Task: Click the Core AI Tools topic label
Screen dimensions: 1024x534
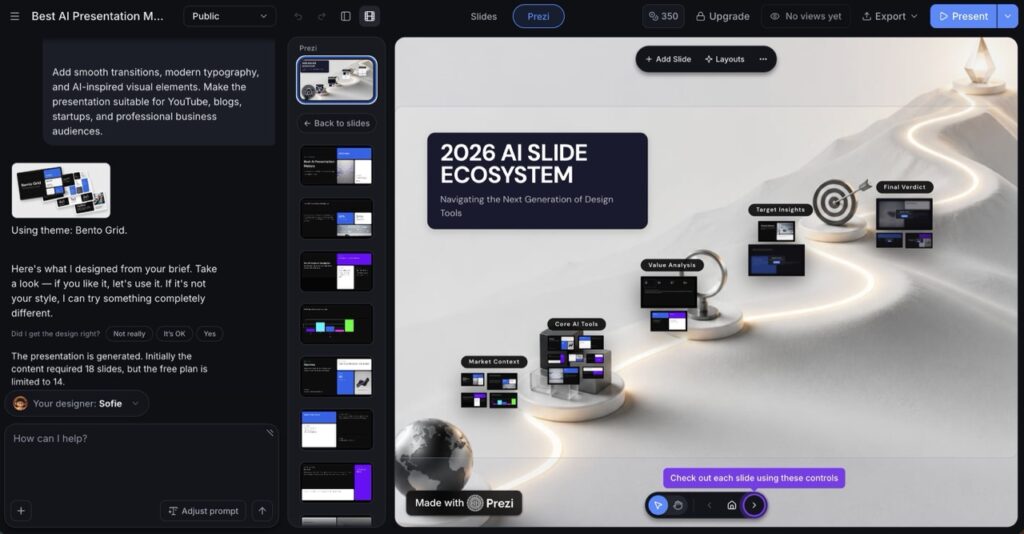Action: pos(576,324)
